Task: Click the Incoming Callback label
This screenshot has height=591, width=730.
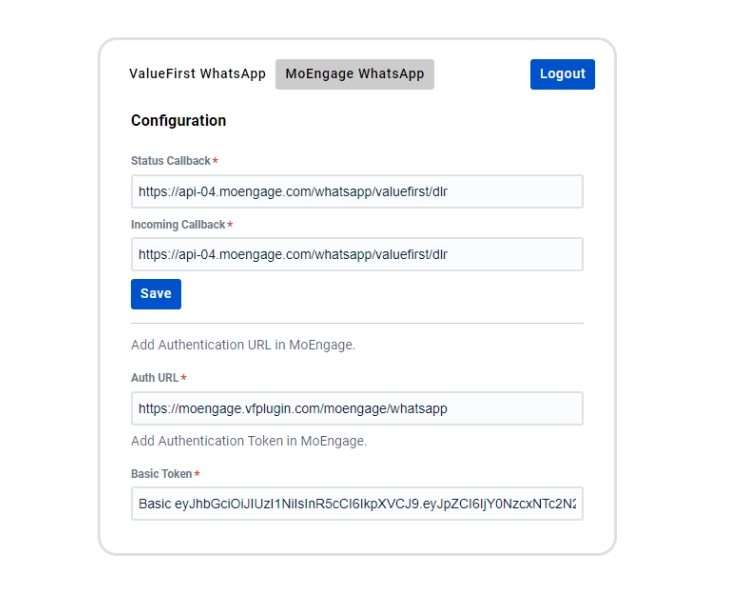Action: 178,225
